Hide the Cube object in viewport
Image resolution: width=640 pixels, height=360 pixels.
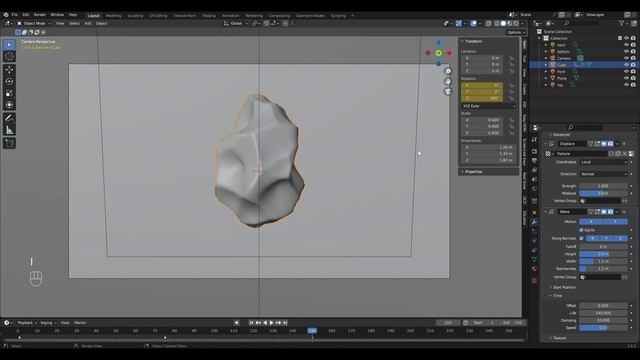click(627, 65)
